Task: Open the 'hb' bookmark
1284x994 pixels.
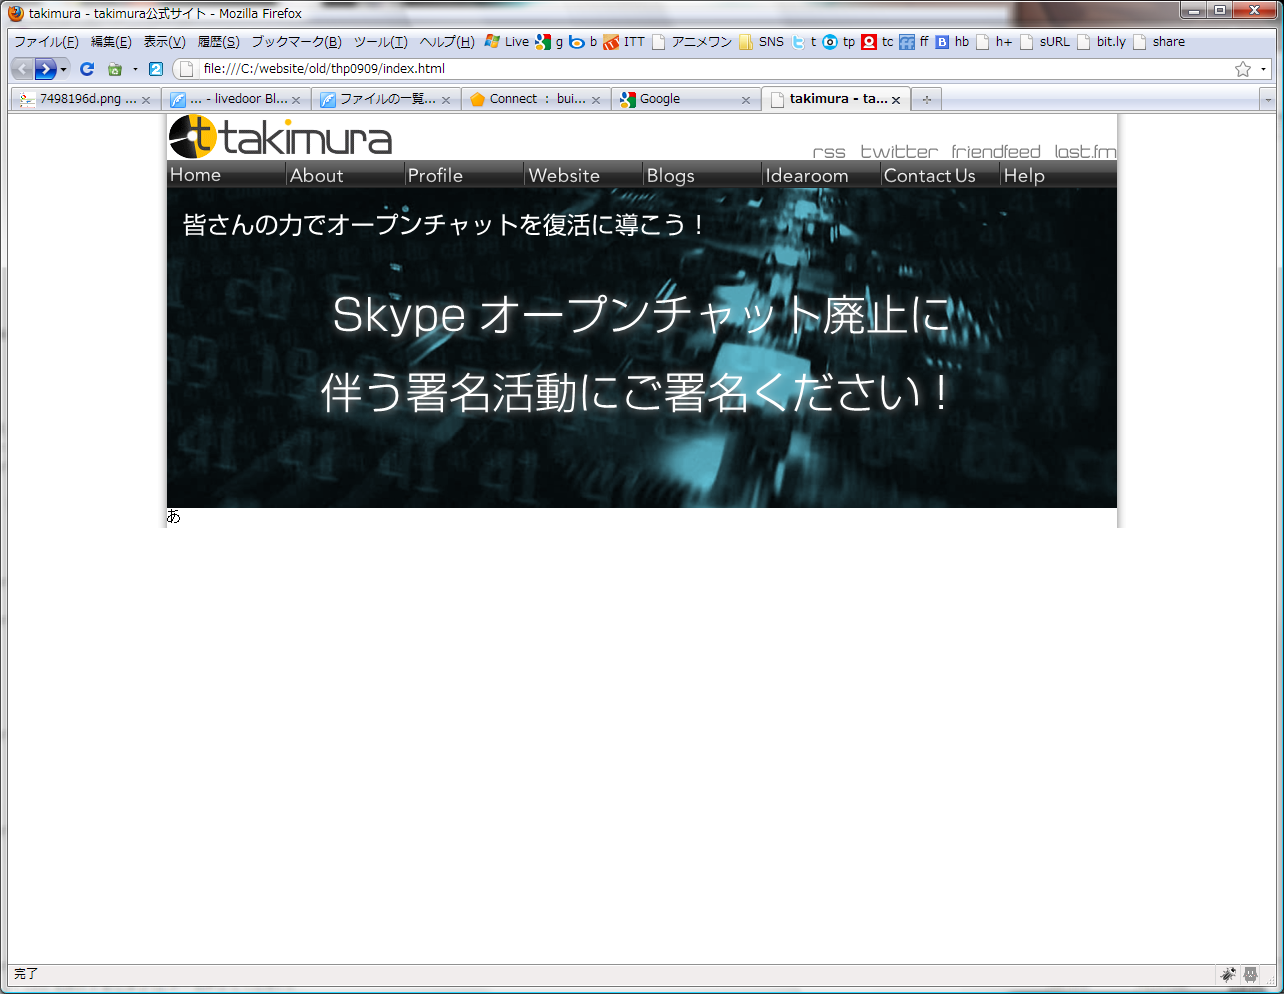Action: click(x=952, y=42)
